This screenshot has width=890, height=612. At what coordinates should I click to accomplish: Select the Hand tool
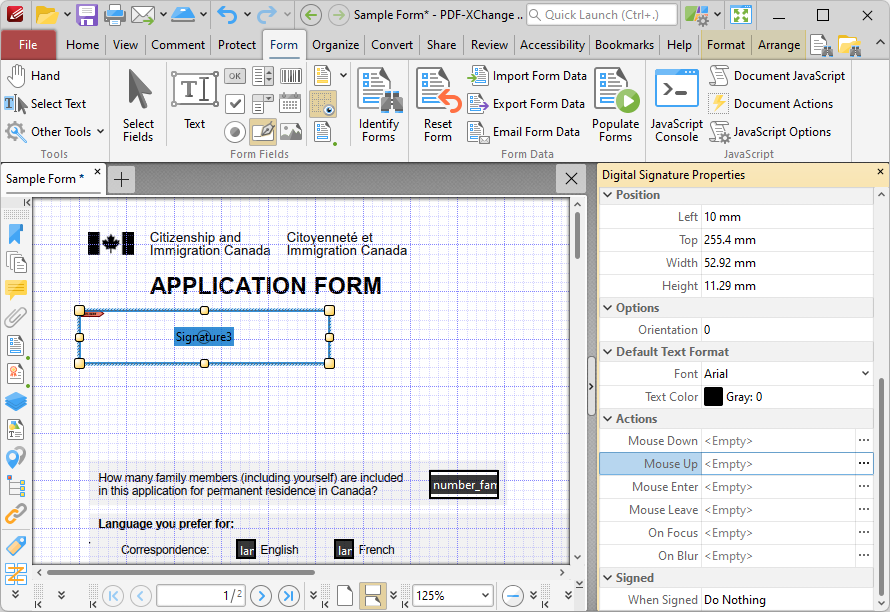click(33, 76)
